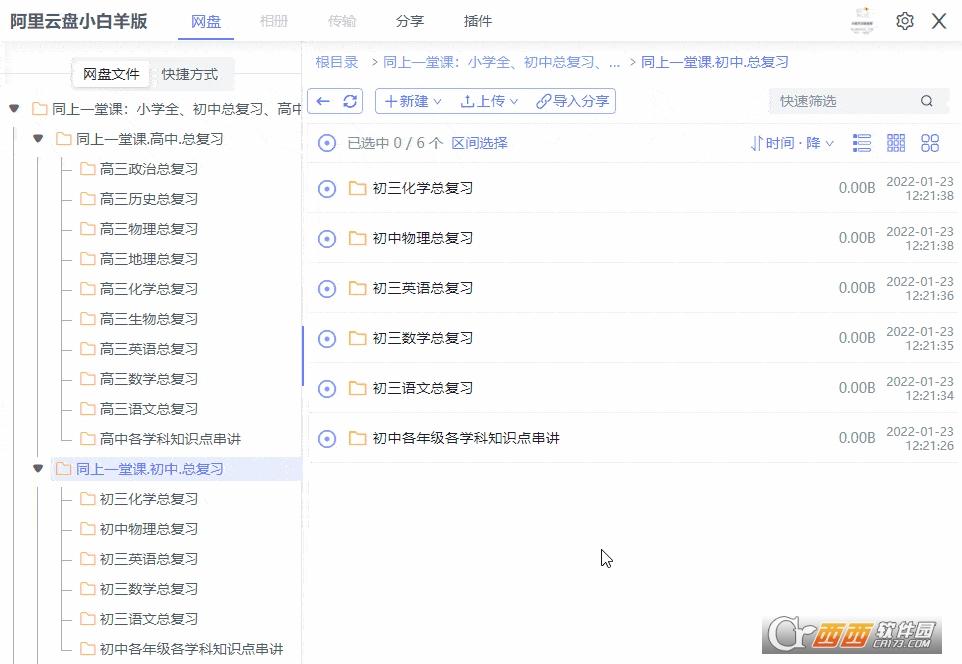Click folder icon of 初中各年级各学科知识点串讲 in file list
962x664 pixels.
click(357, 438)
